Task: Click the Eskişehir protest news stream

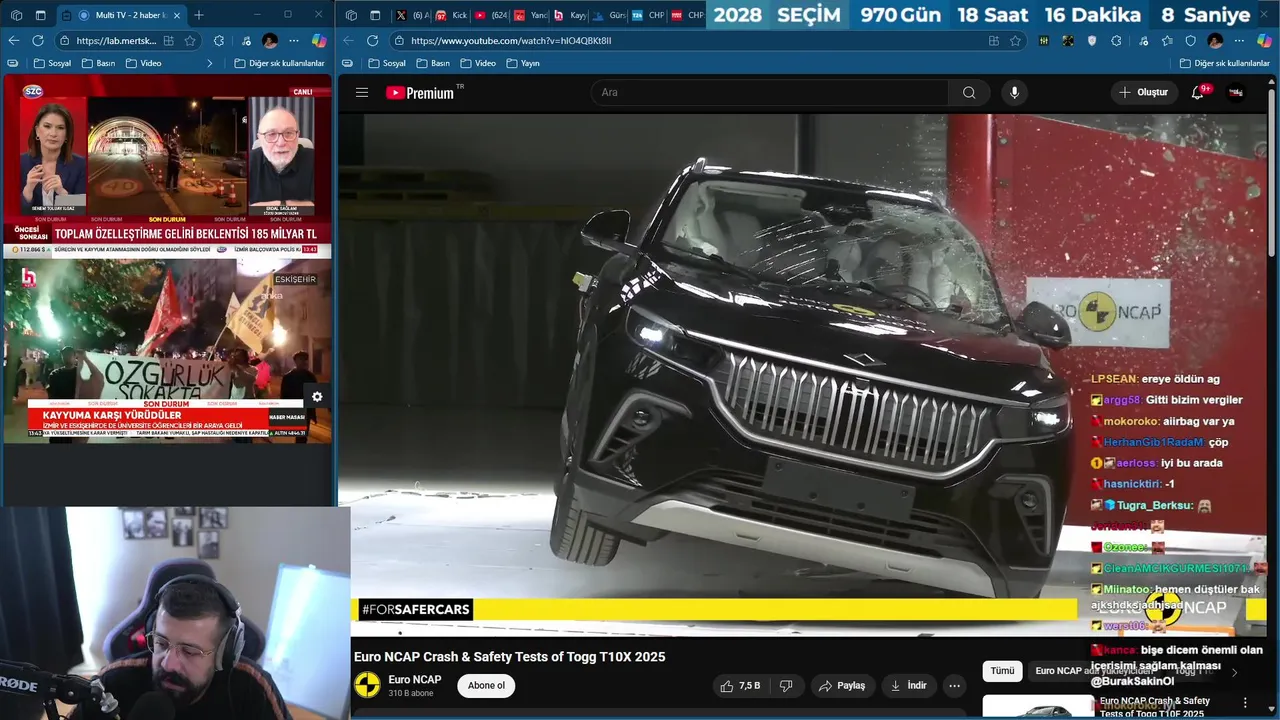Action: tap(167, 350)
